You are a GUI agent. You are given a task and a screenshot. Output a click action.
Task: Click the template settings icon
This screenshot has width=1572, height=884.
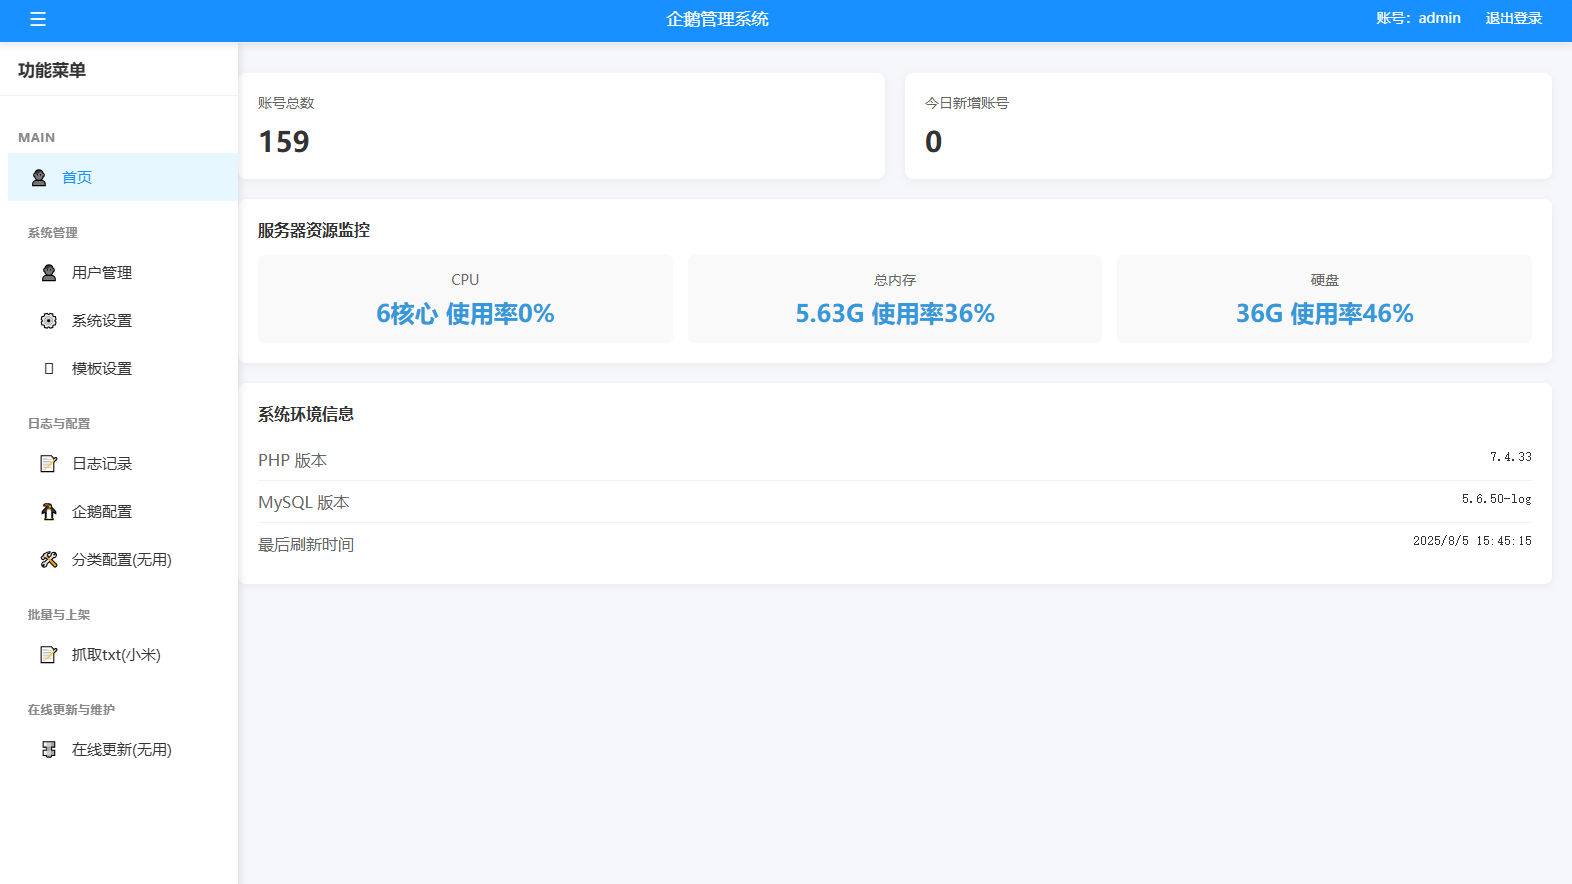(49, 369)
